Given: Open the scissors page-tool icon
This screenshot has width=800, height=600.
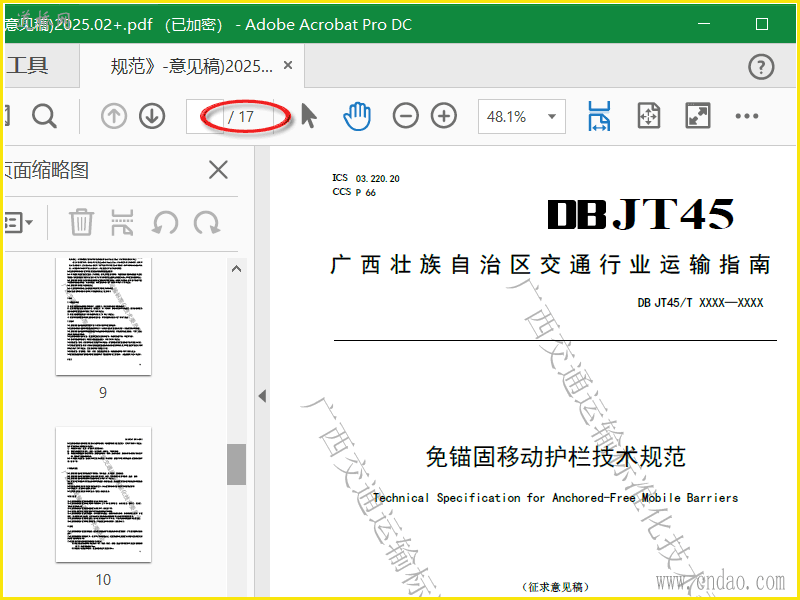Looking at the screenshot, I should point(122,222).
